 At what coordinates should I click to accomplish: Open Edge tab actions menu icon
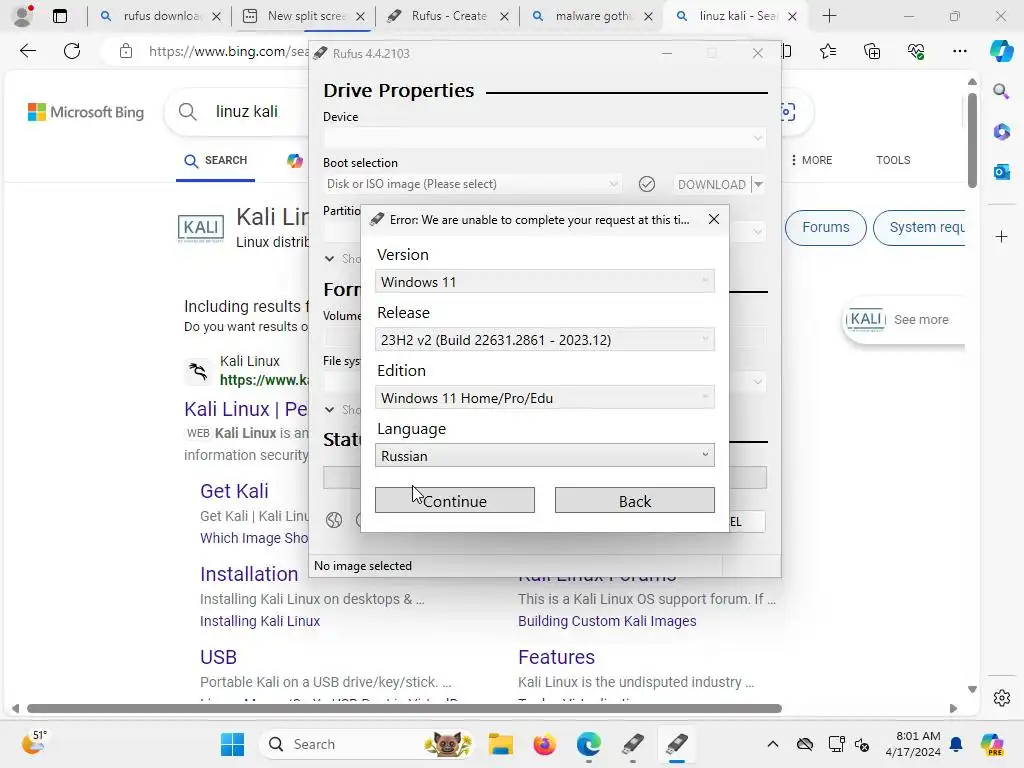59,16
